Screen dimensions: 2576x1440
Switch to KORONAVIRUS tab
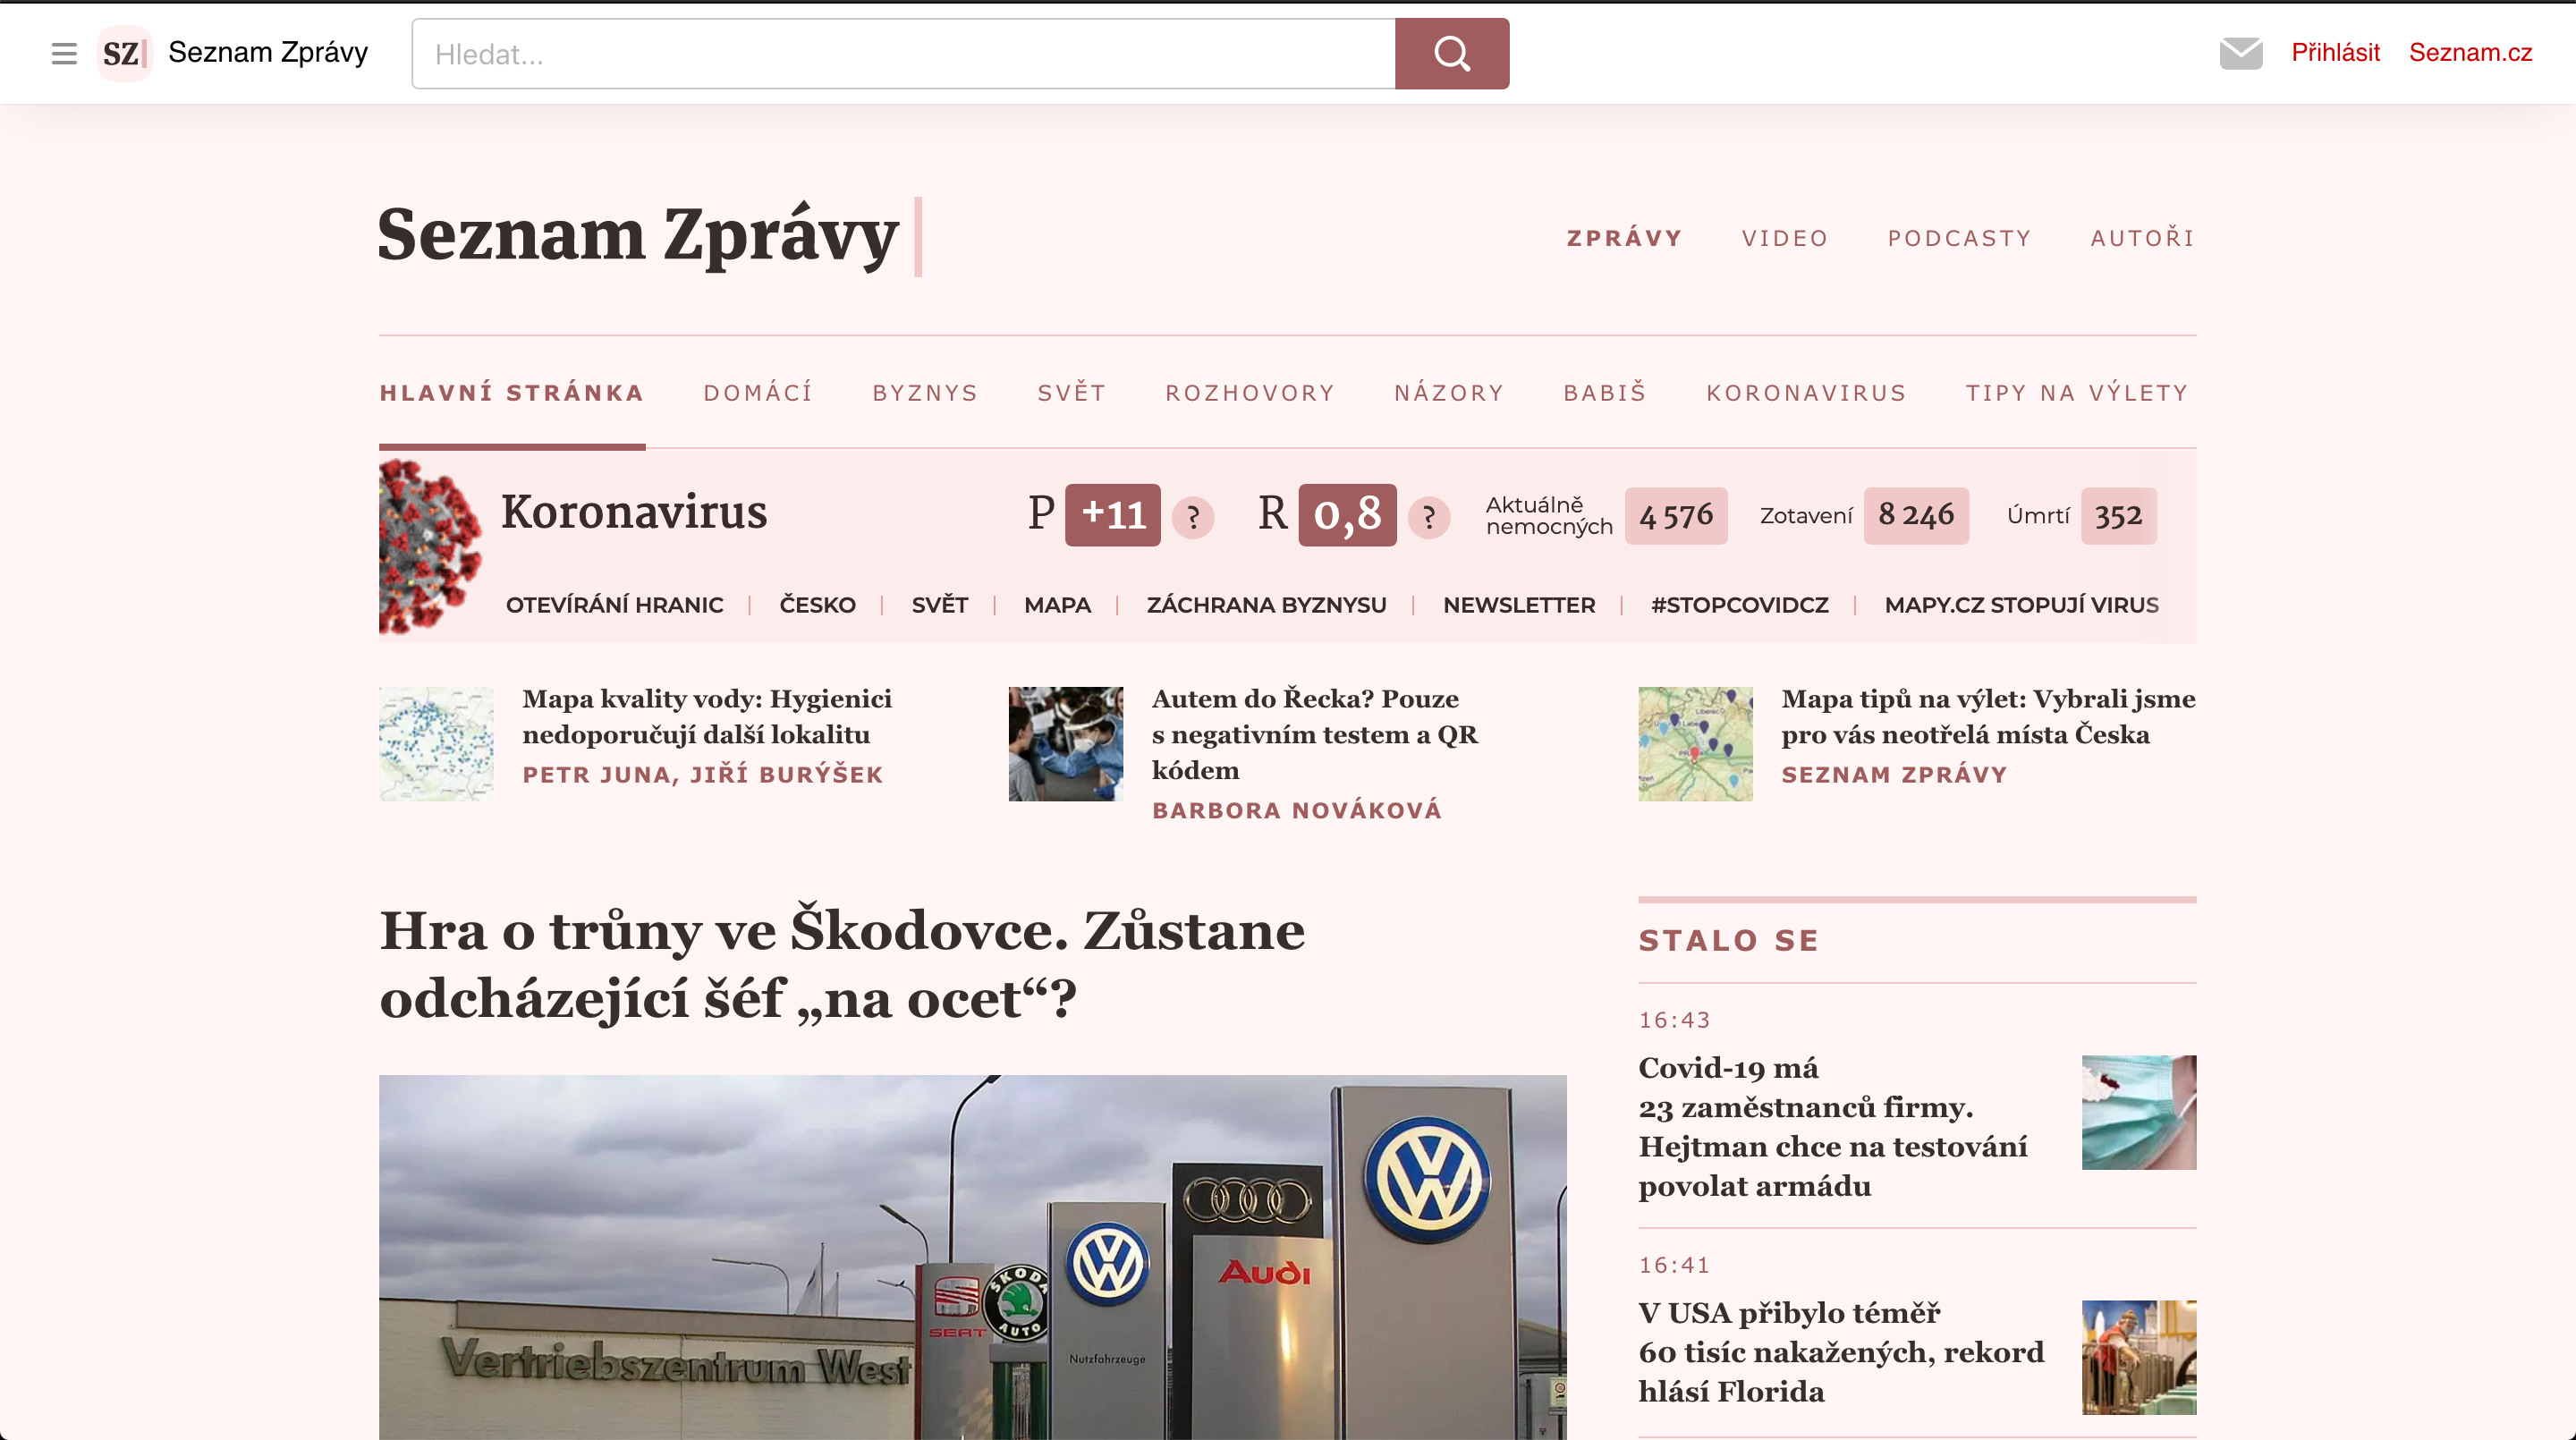(1806, 393)
